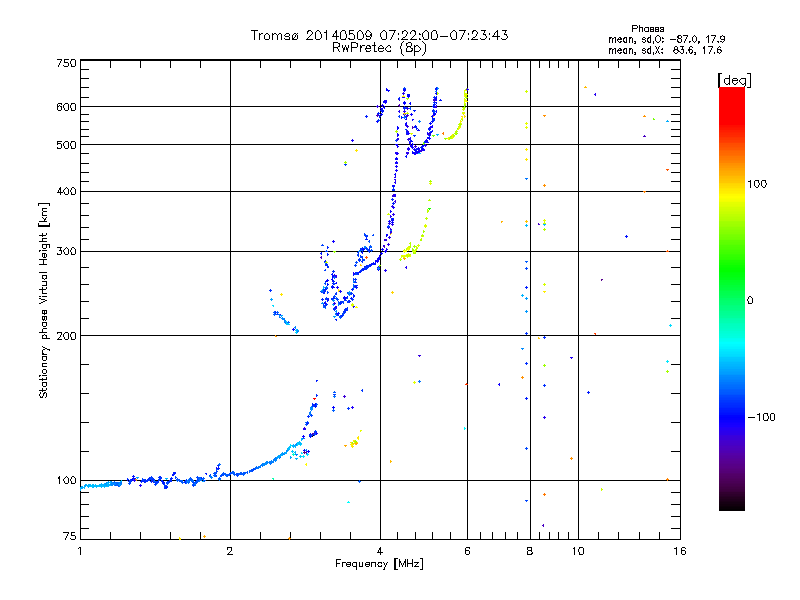Click the y-axis tick label '500'
Screen dimensions: 800x600
[67, 145]
